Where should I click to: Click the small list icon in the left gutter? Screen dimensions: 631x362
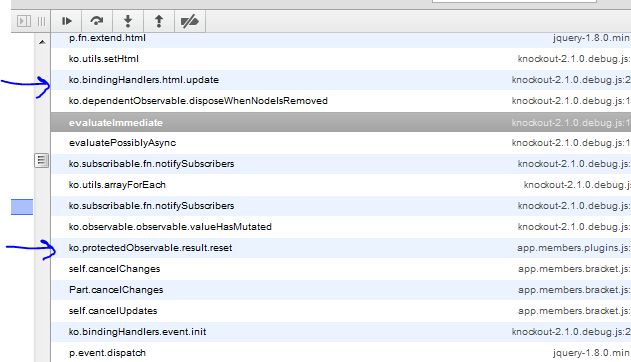point(41,160)
